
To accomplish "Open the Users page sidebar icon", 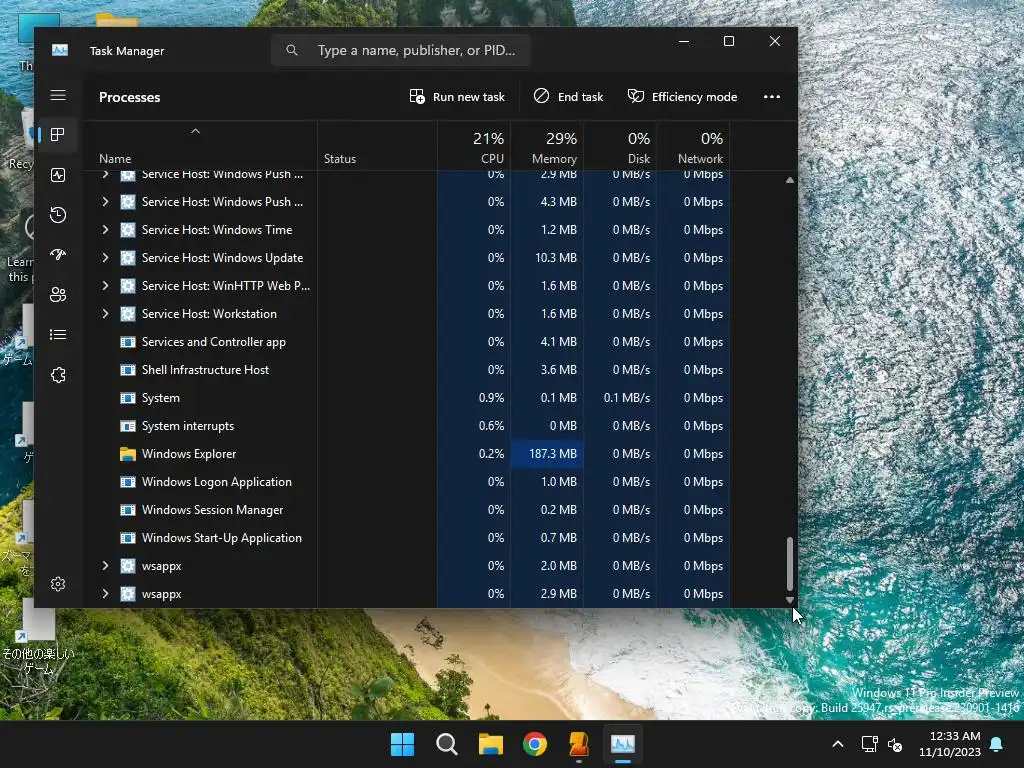I will click(x=58, y=295).
